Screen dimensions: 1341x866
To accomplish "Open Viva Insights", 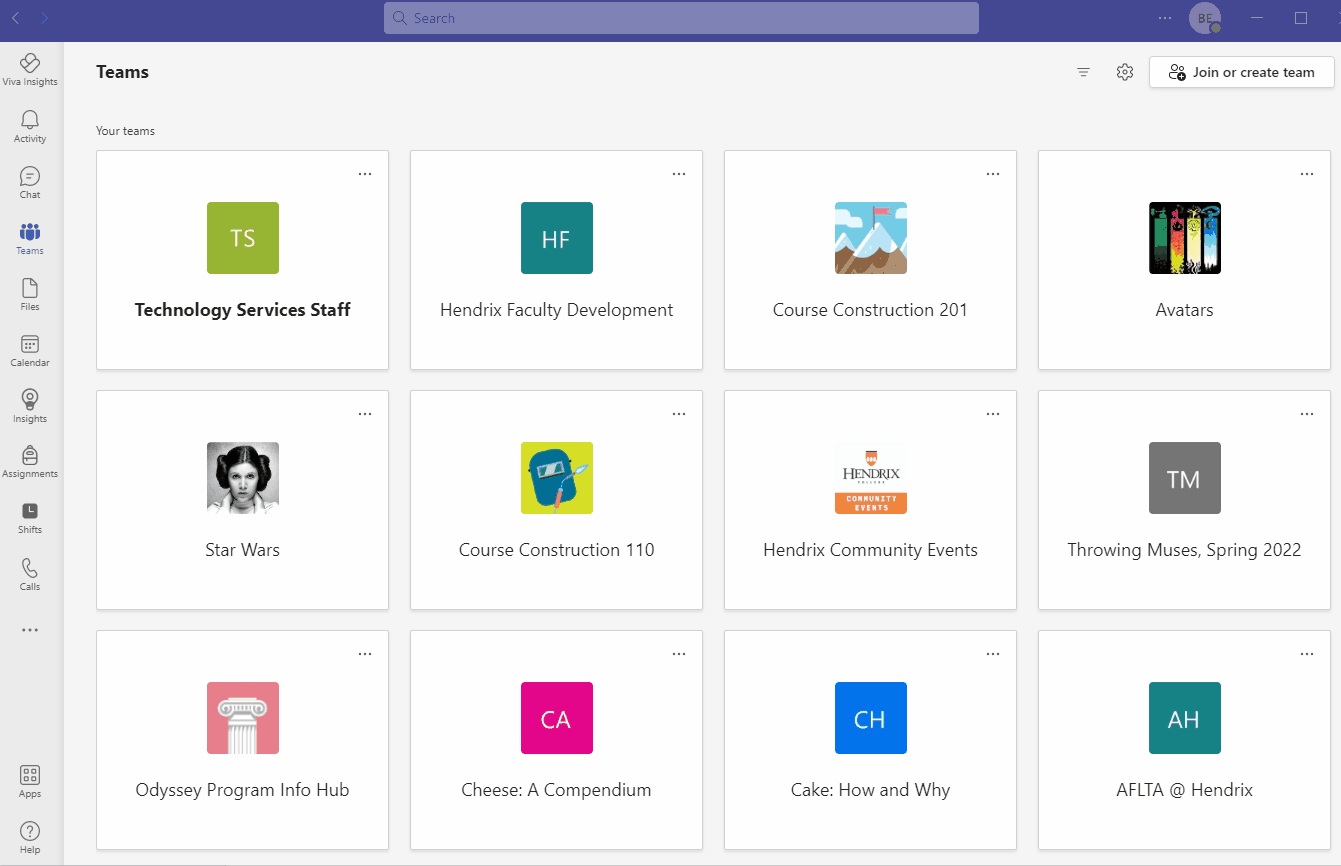I will pos(29,68).
